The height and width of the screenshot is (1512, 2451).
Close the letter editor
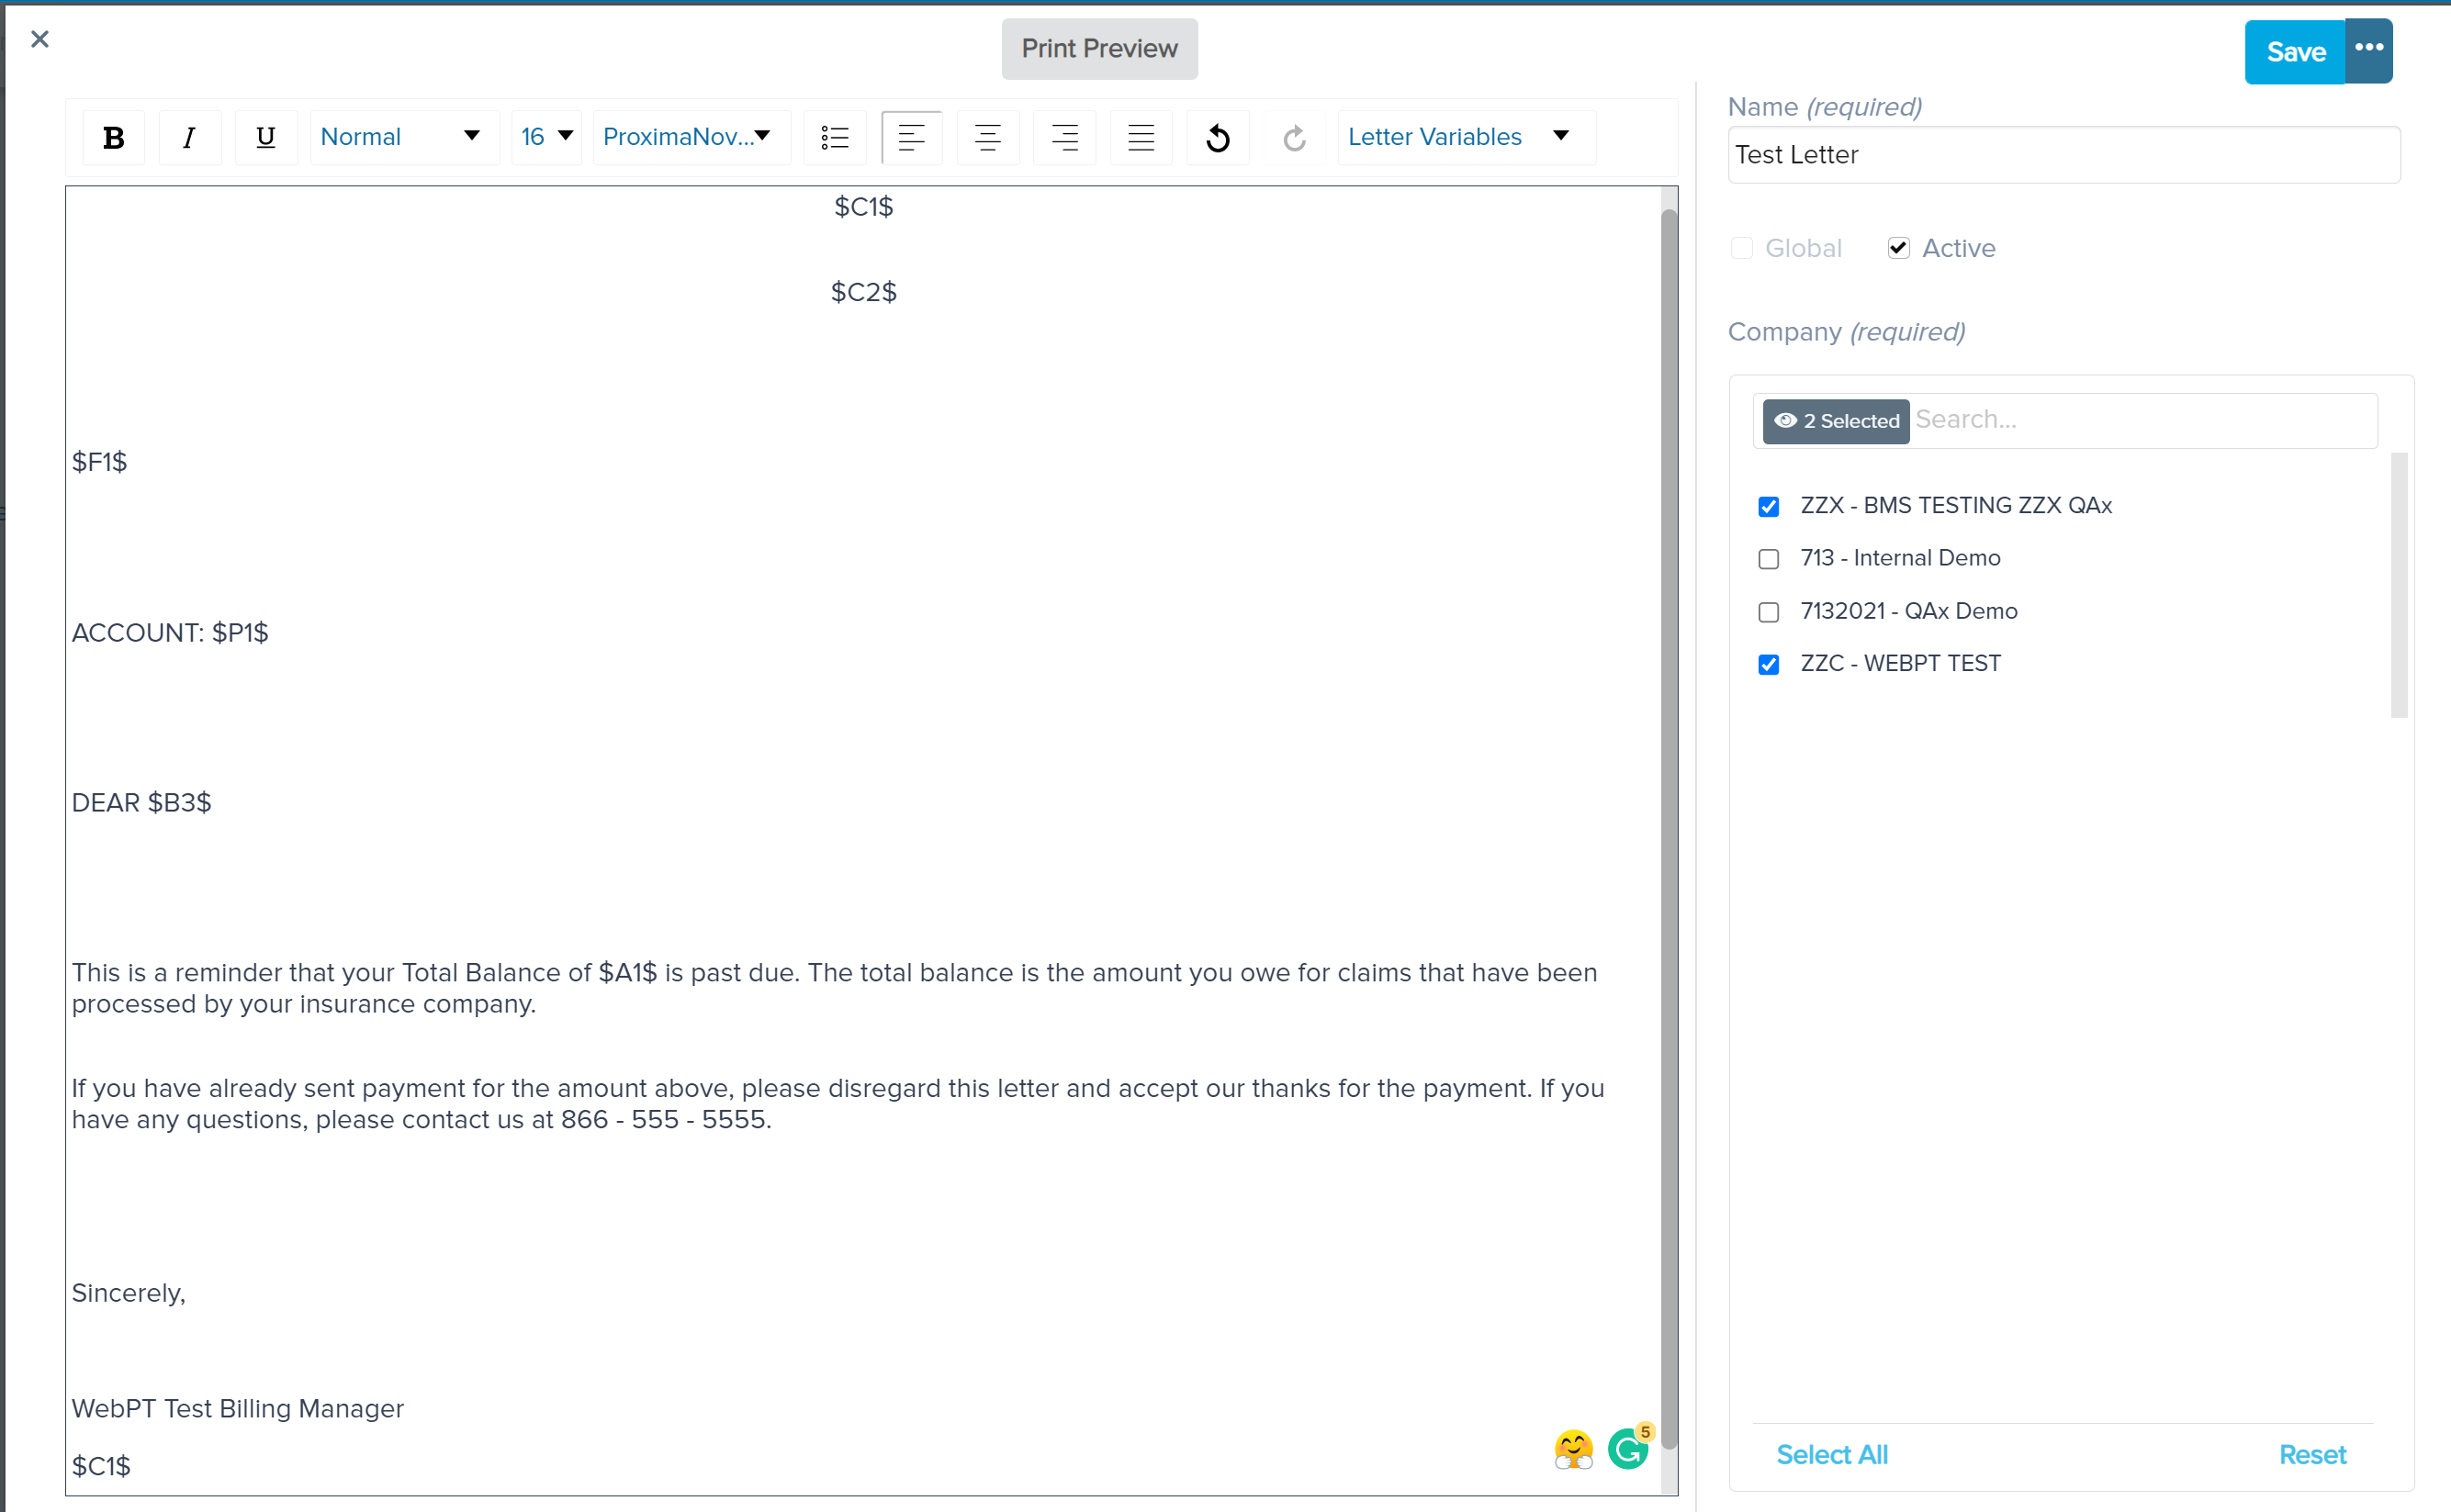(x=40, y=39)
